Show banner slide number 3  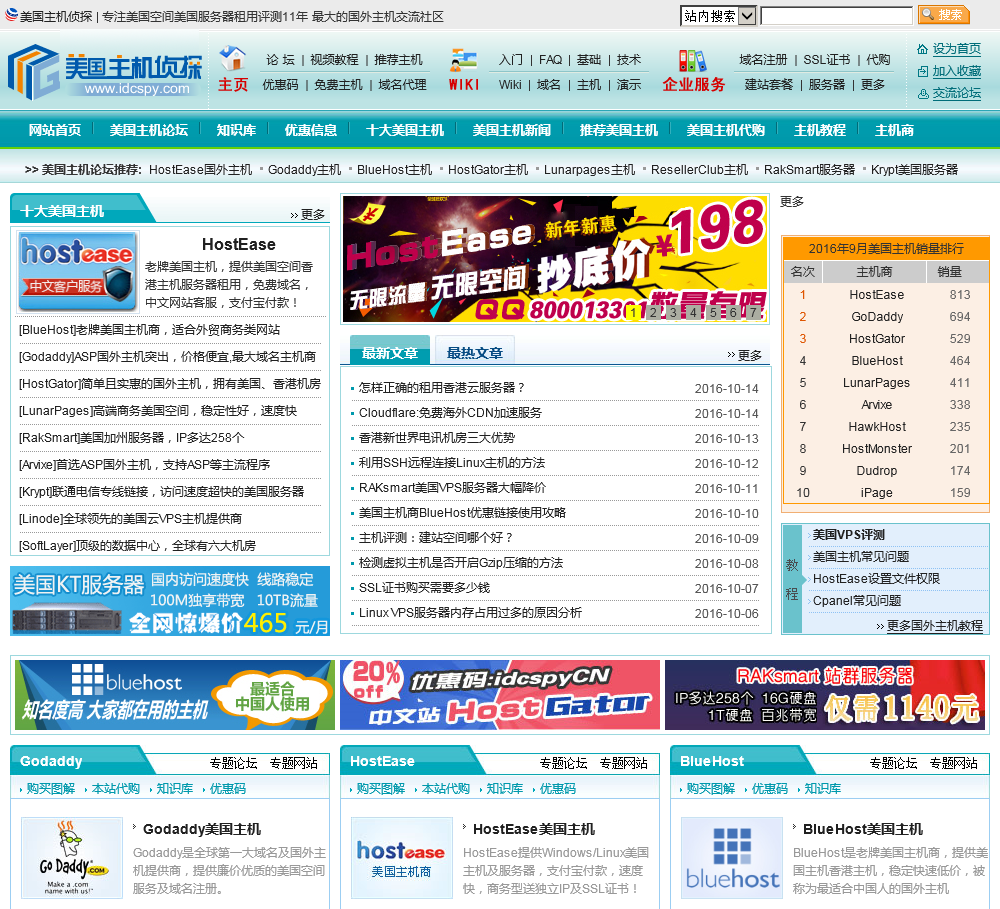pos(673,312)
